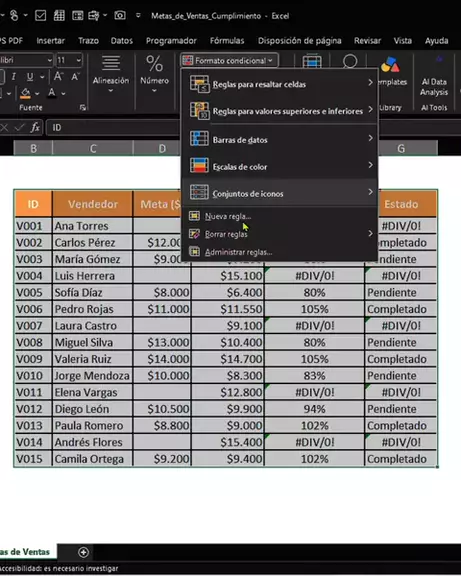Open Fuente dialog launcher
Viewport: 461px width, 576px height.
tap(83, 107)
